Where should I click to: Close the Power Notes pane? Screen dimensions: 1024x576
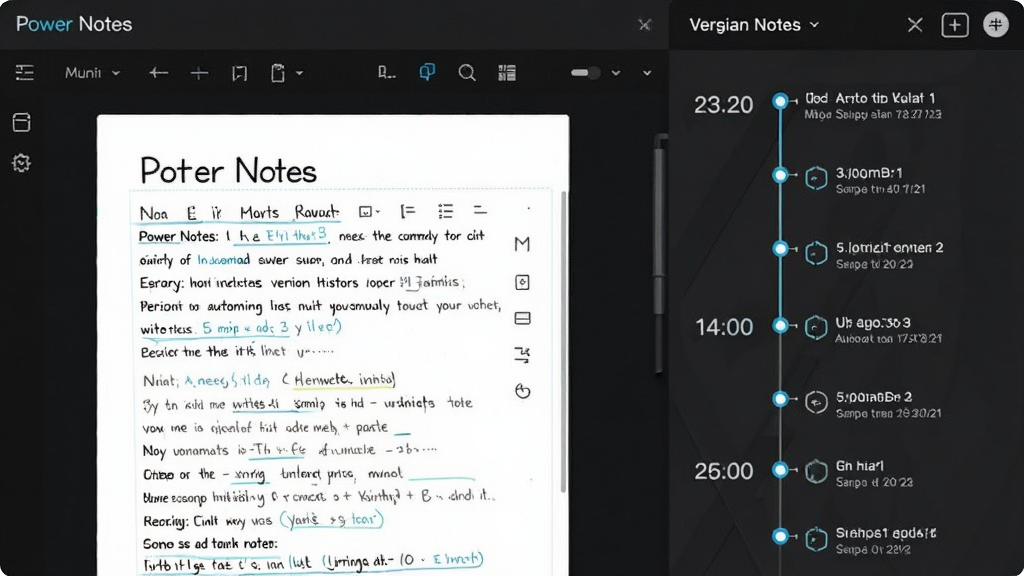coord(645,25)
